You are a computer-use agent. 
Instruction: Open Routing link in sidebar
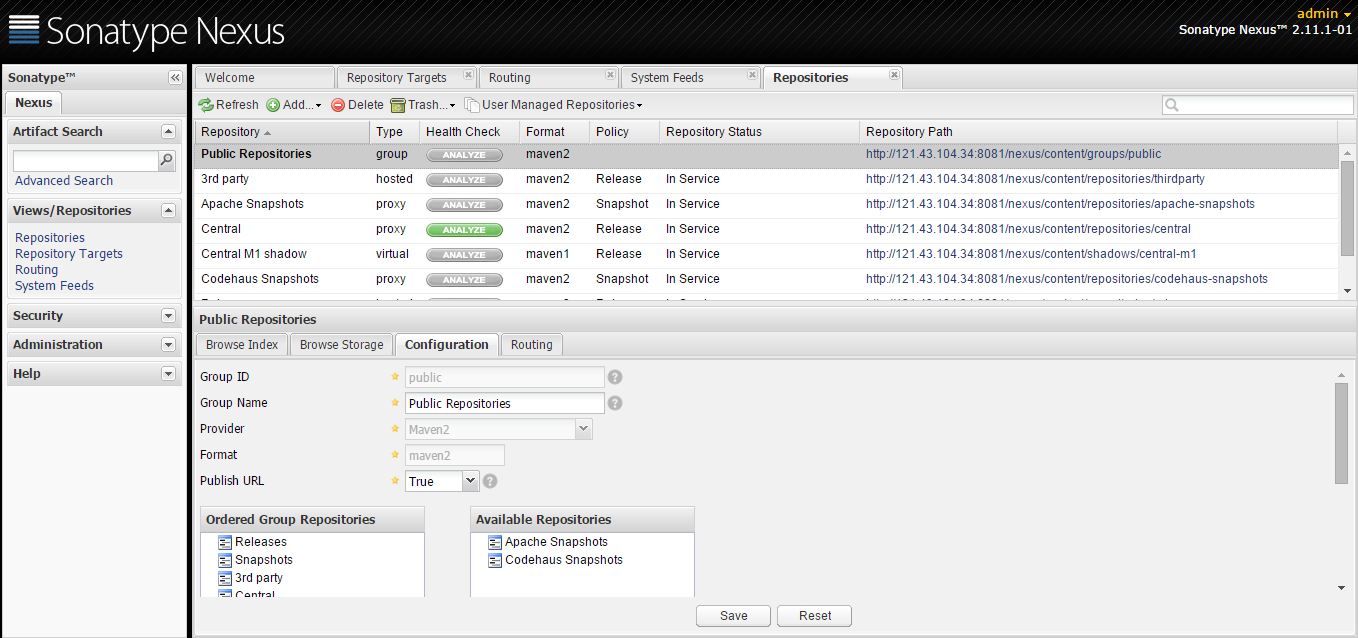pos(37,270)
